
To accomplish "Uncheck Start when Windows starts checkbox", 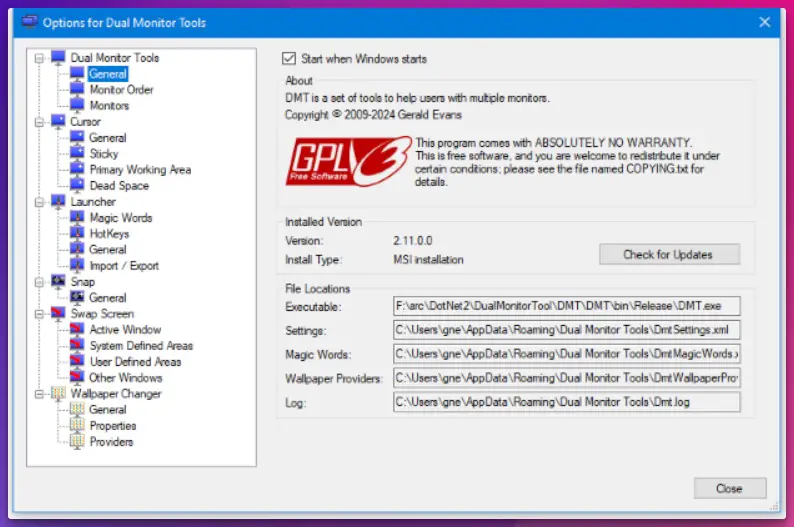I will coord(290,59).
